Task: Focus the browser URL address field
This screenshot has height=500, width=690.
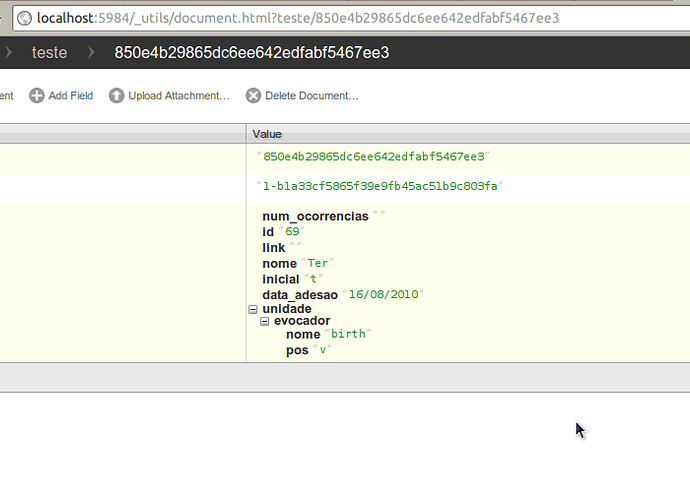Action: click(351, 18)
